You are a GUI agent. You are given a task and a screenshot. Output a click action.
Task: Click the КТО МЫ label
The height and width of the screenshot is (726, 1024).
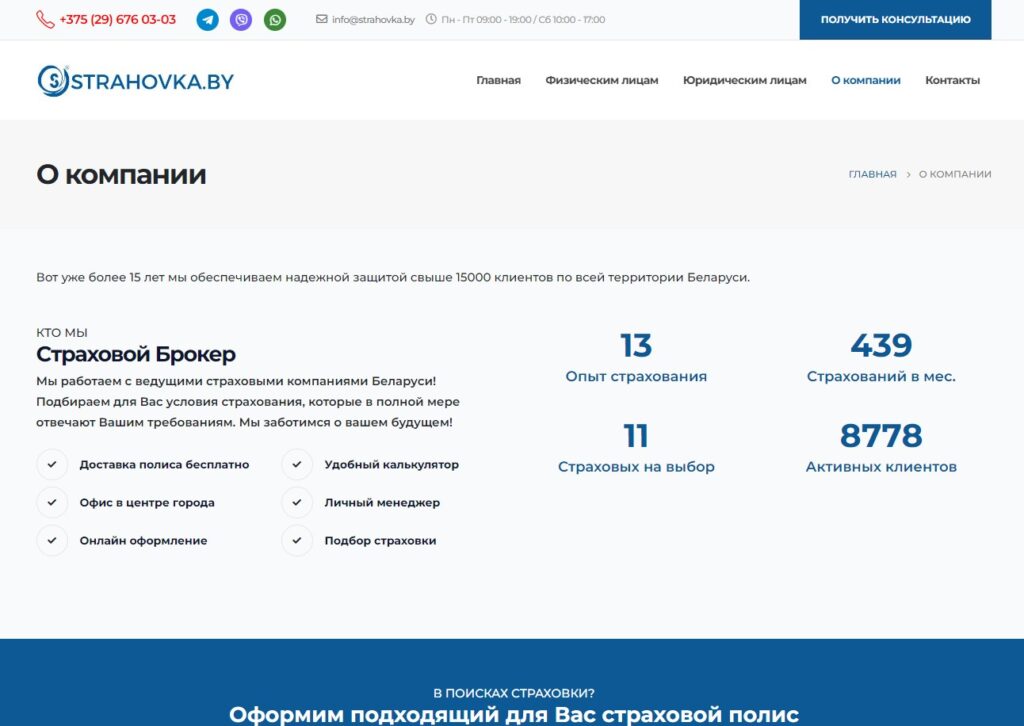(x=62, y=332)
